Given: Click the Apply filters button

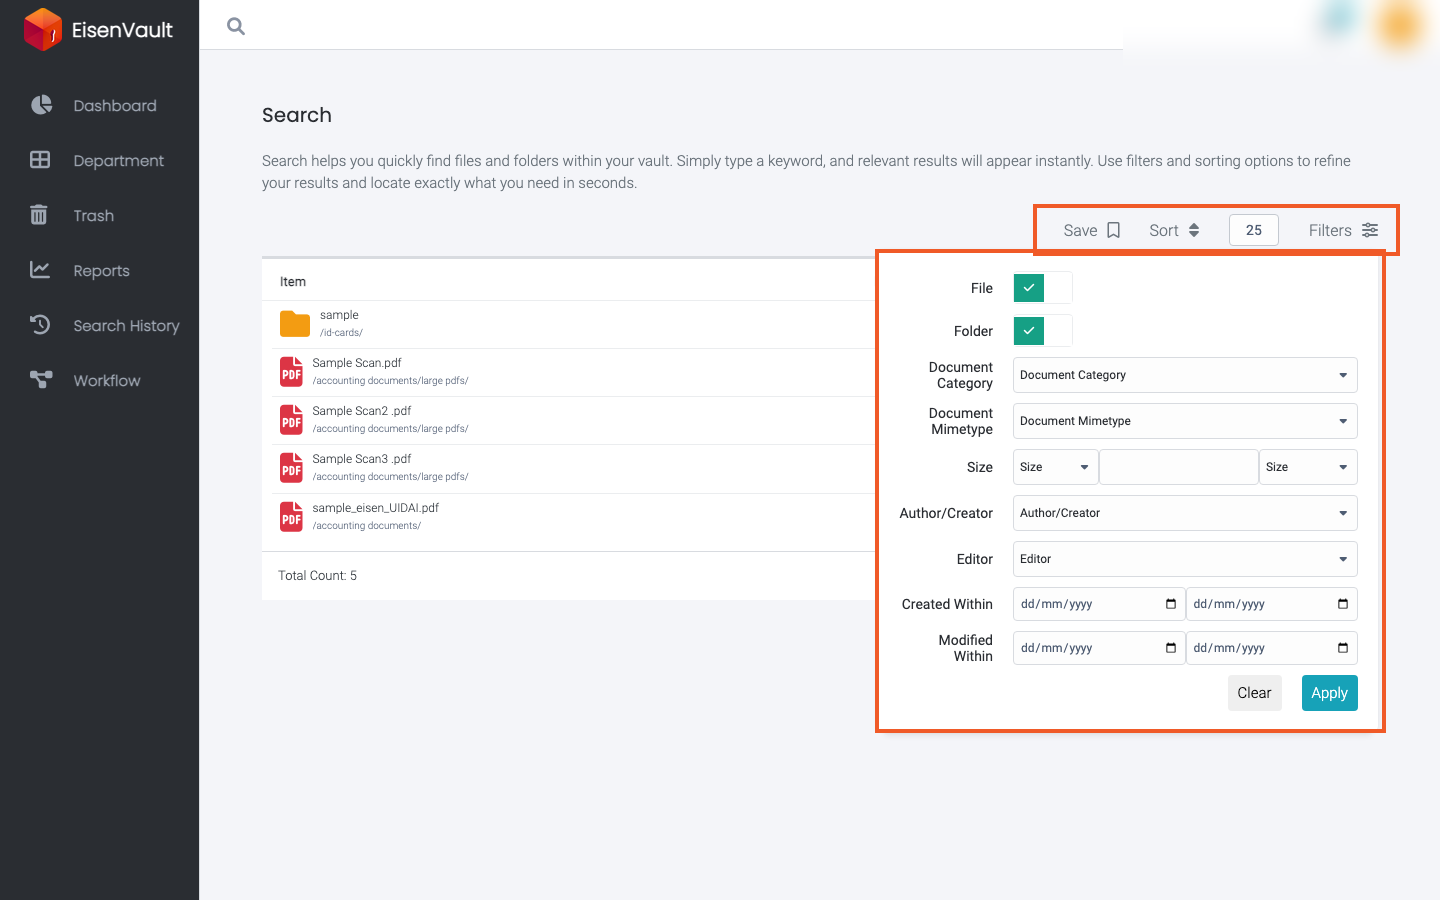Looking at the screenshot, I should pos(1330,693).
